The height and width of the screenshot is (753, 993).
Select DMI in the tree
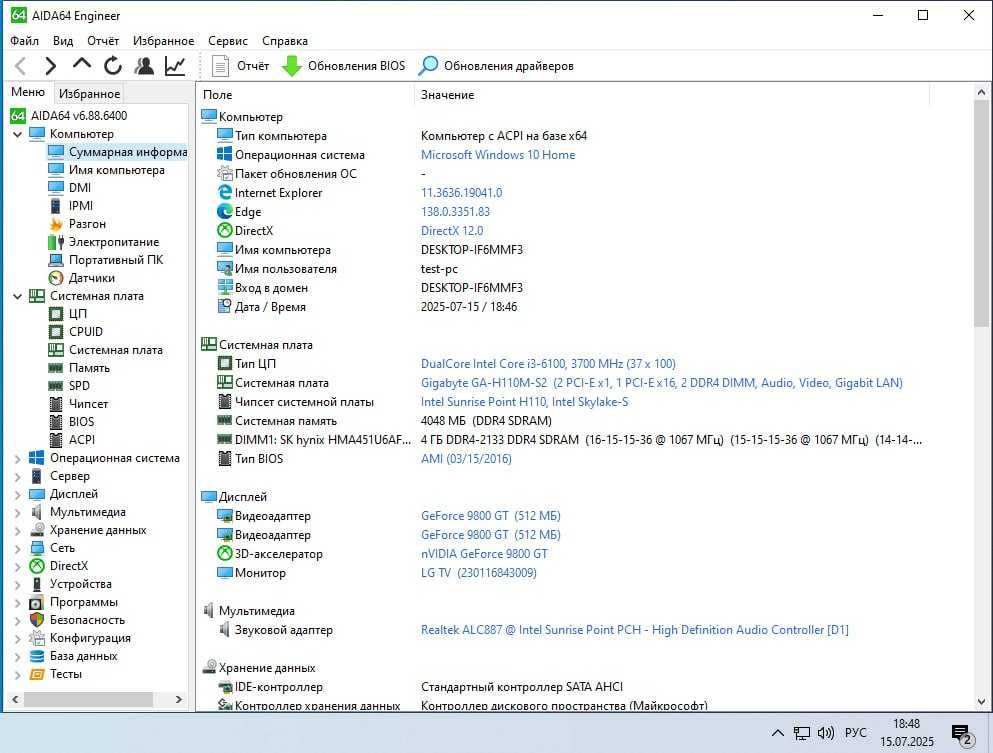pyautogui.click(x=80, y=188)
